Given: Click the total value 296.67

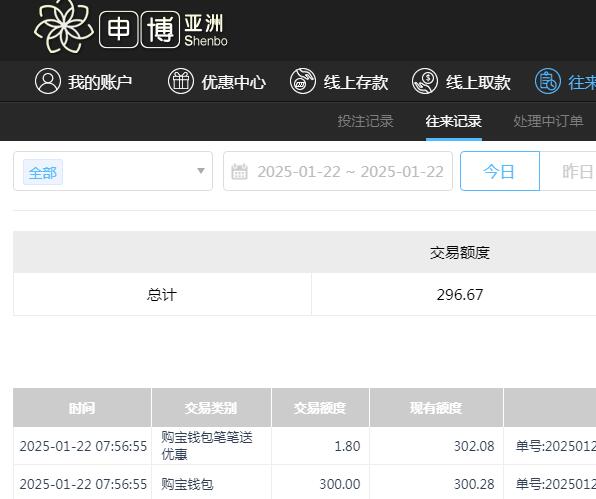Looking at the screenshot, I should [x=460, y=295].
